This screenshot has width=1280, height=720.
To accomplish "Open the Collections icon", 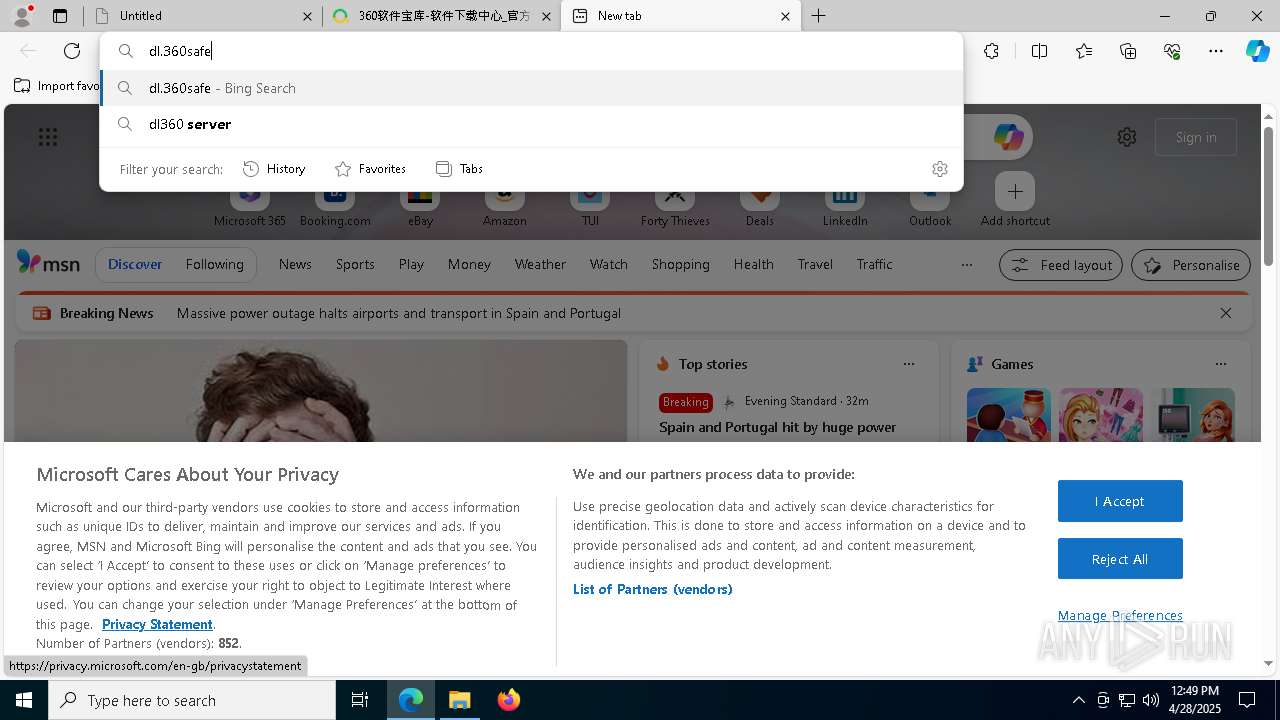I will 1128,51.
